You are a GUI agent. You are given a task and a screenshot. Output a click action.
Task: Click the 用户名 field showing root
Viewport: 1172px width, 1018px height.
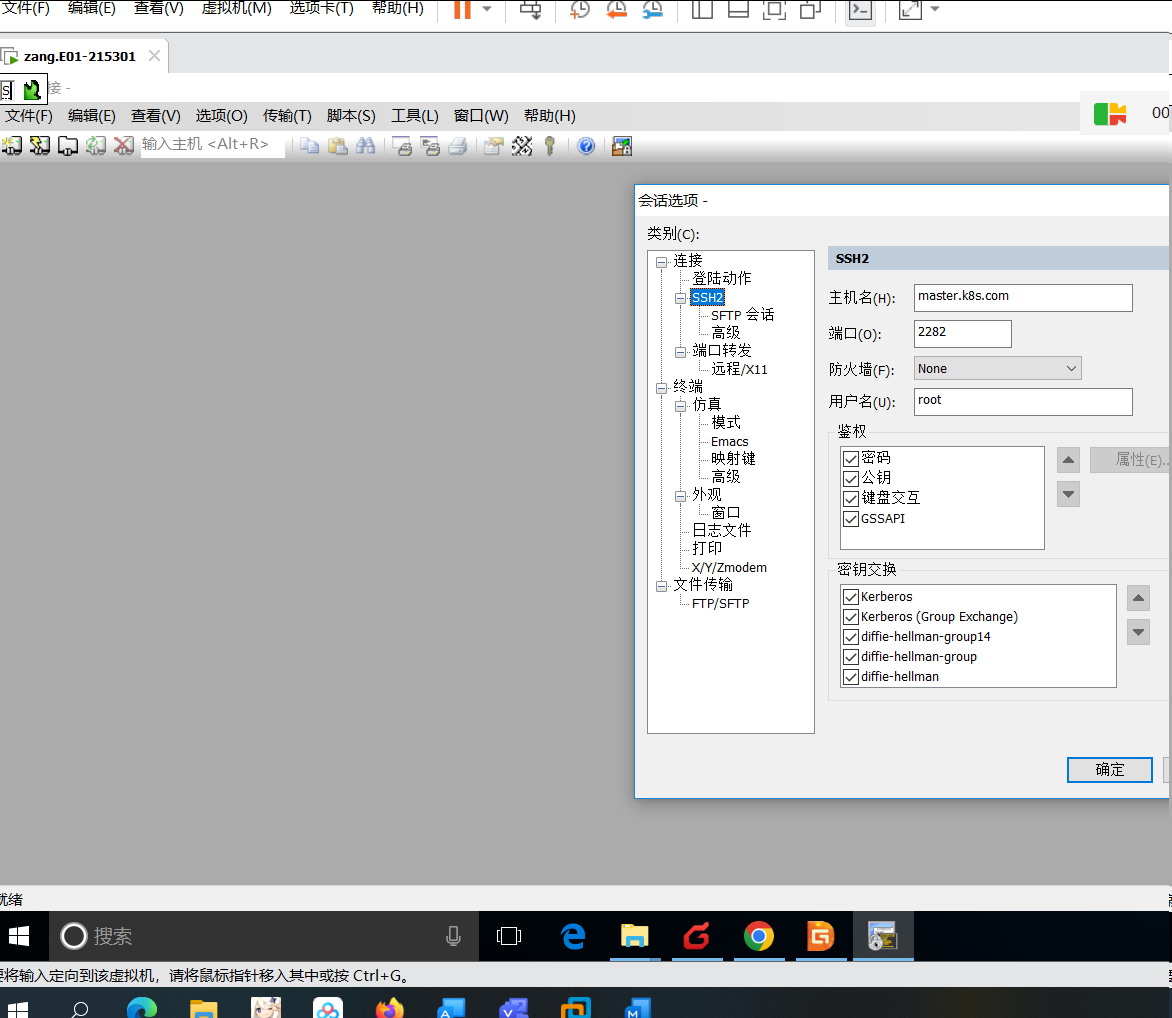coord(1023,401)
